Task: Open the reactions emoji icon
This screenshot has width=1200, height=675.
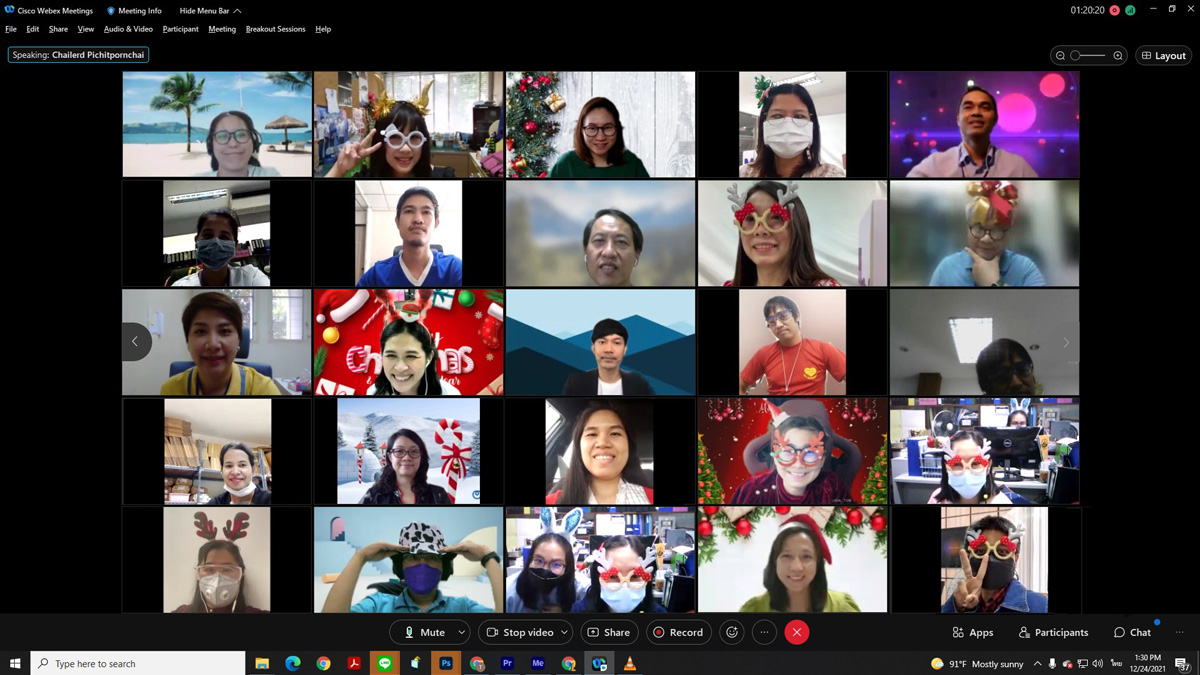Action: tap(732, 632)
